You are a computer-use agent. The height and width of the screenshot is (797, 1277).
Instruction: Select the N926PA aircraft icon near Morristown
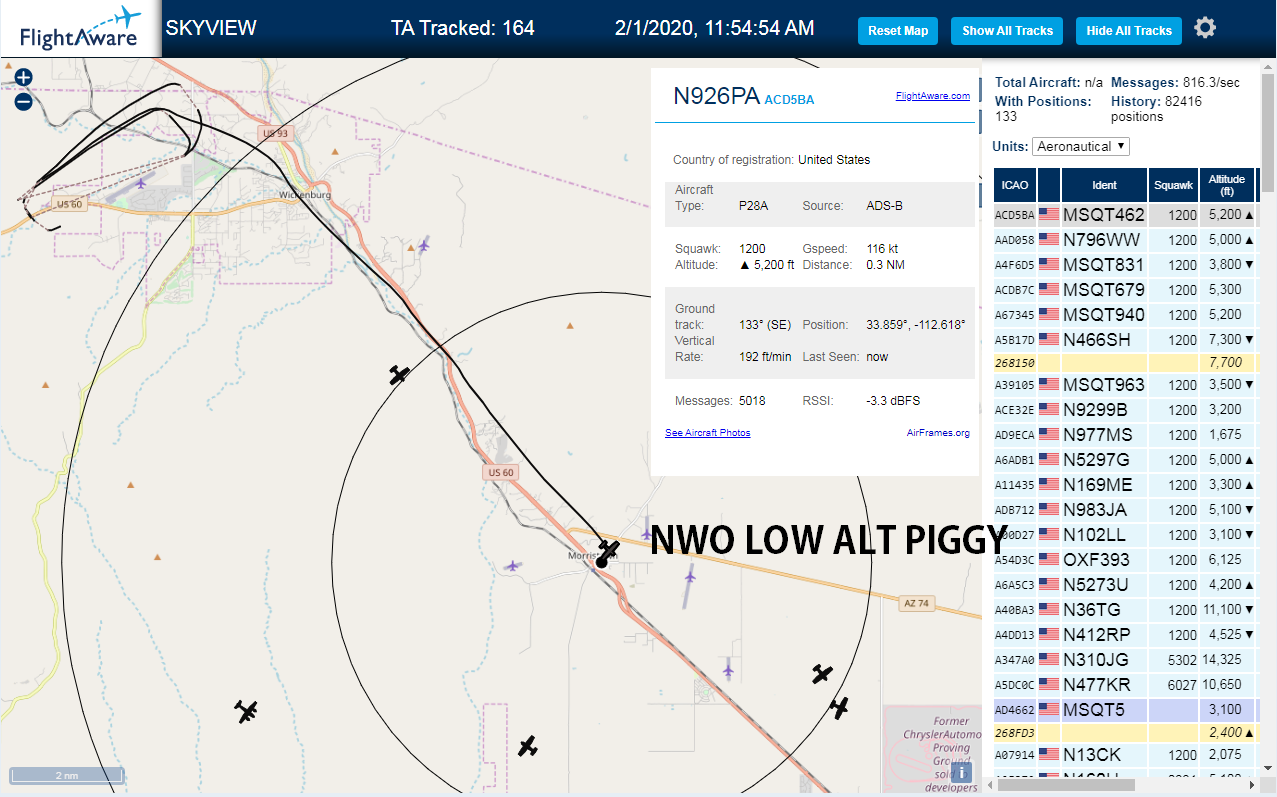click(x=608, y=550)
